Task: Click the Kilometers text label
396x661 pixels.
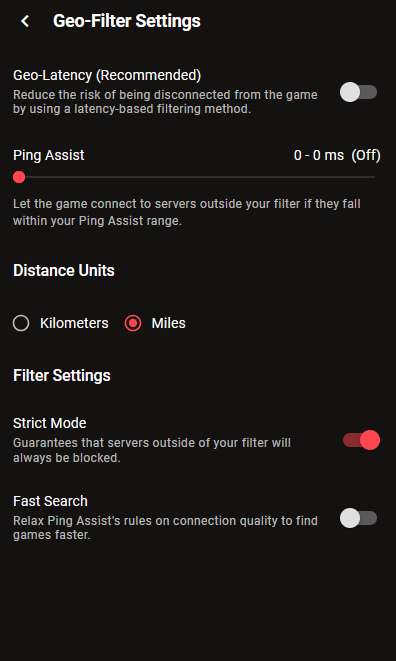Action: click(x=74, y=323)
